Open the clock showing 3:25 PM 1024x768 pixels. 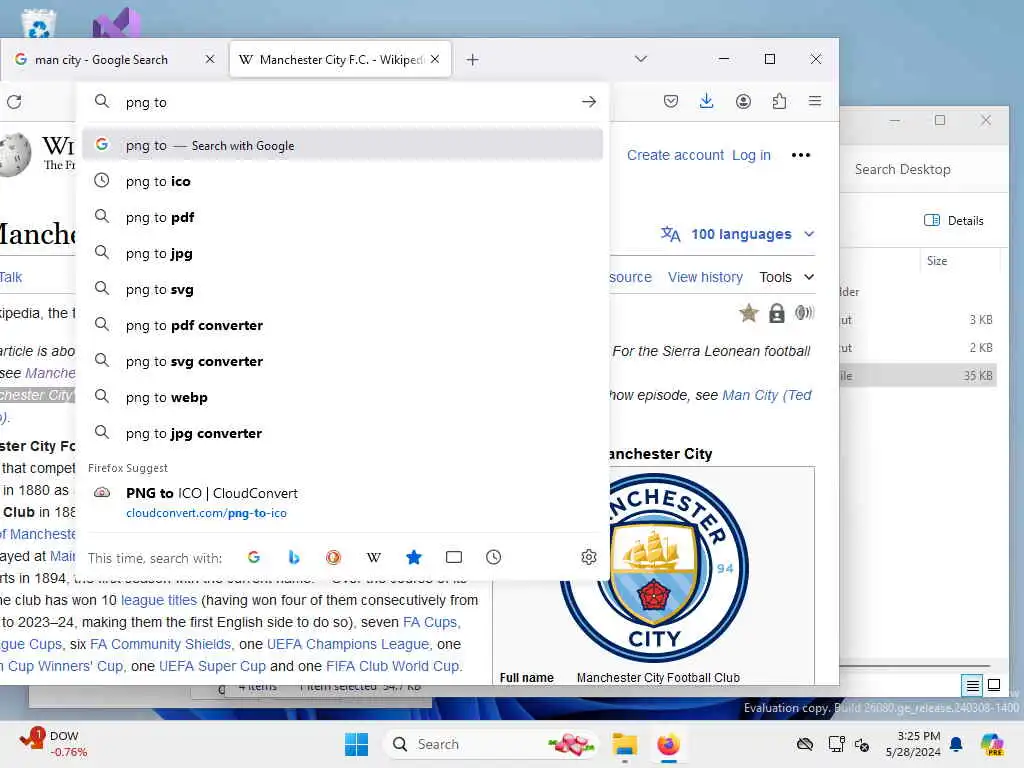913,744
